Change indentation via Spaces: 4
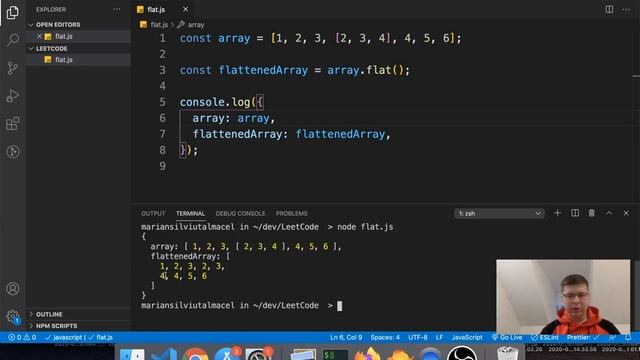Image resolution: width=640 pixels, height=360 pixels. tap(385, 338)
